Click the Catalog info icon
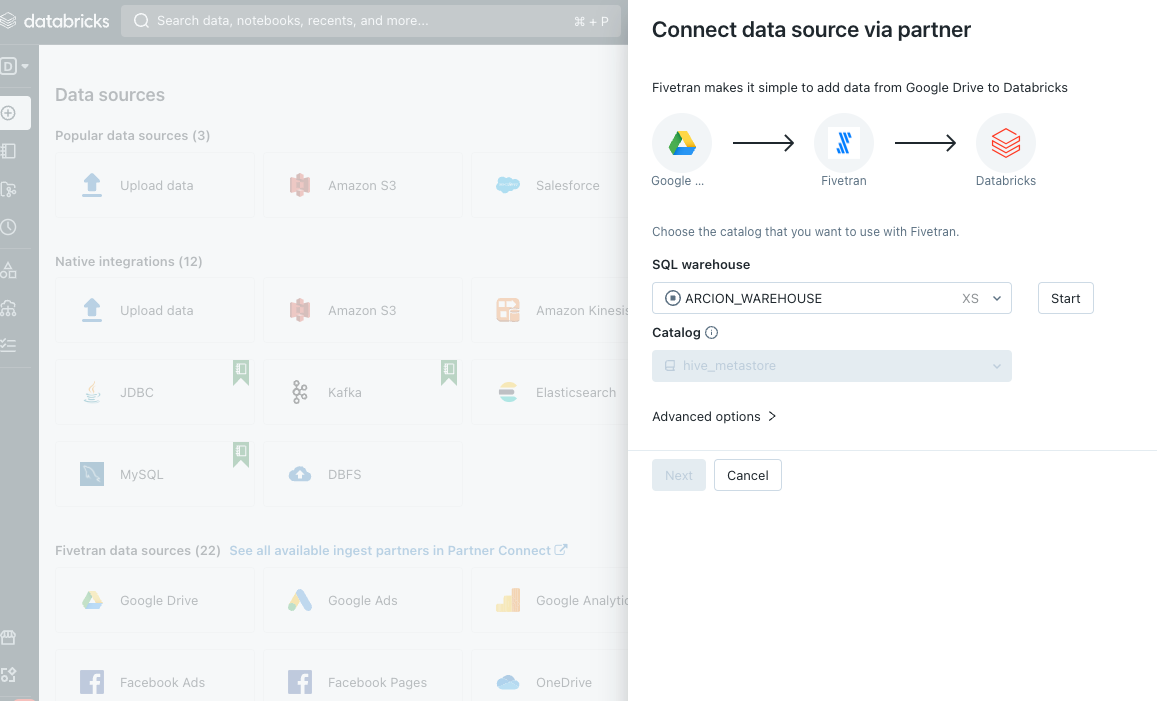 click(711, 333)
